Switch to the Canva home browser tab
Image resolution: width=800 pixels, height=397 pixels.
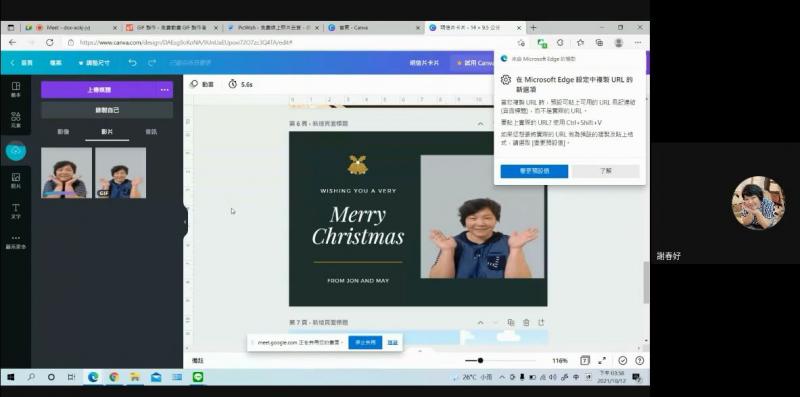(x=374, y=28)
